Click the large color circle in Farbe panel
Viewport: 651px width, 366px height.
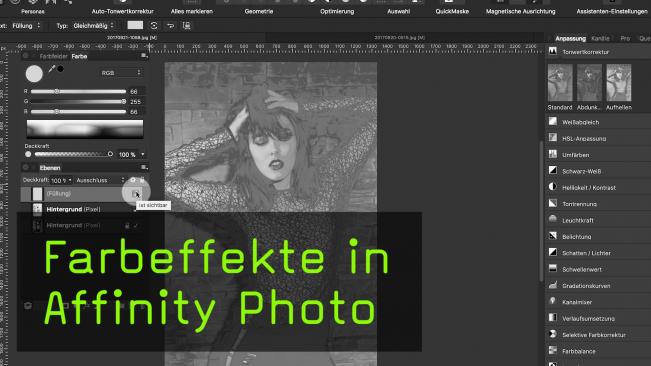click(x=34, y=74)
